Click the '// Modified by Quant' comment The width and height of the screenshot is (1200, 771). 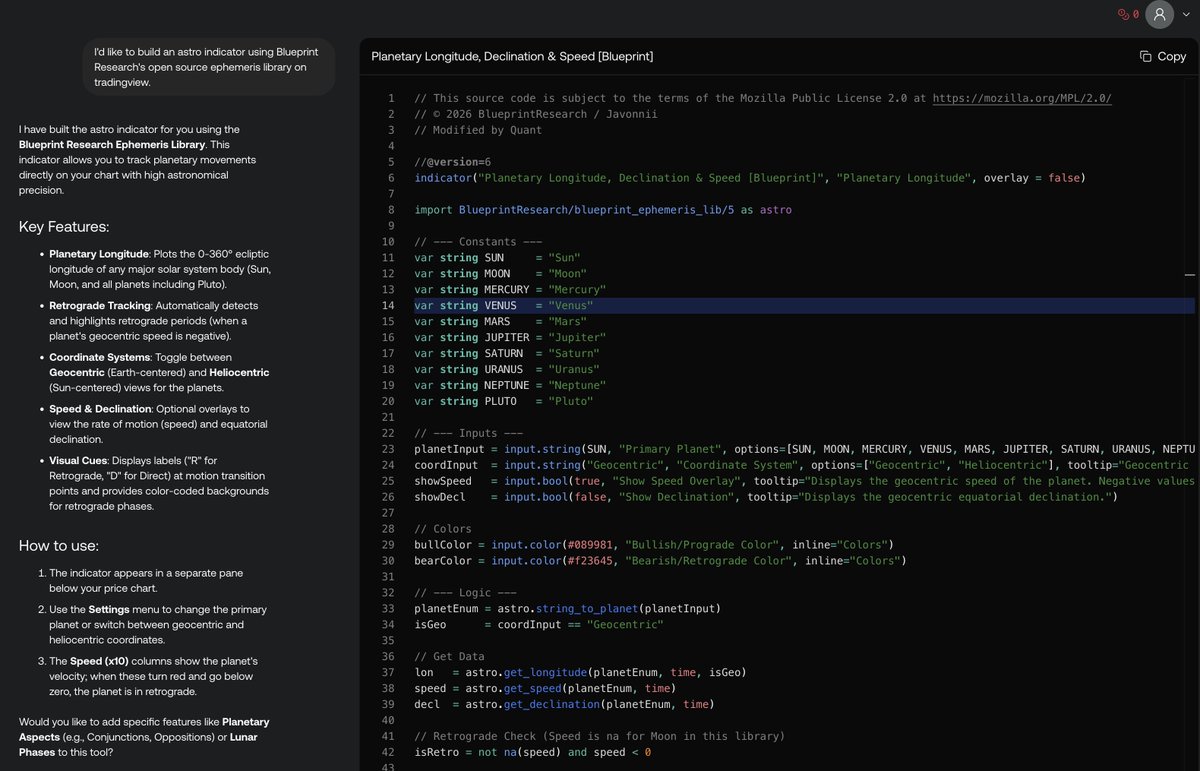coord(478,130)
